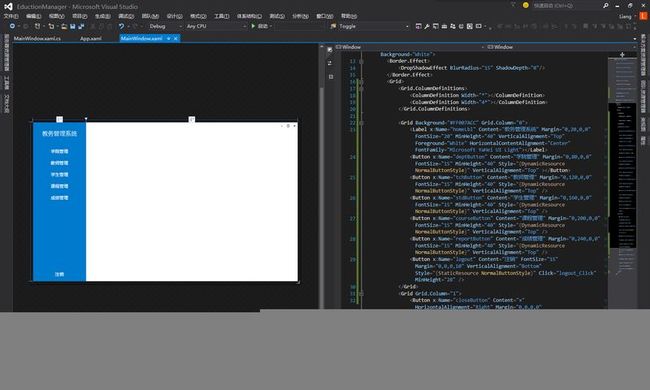Close the MainWindow.xaml tab

click(x=176, y=39)
